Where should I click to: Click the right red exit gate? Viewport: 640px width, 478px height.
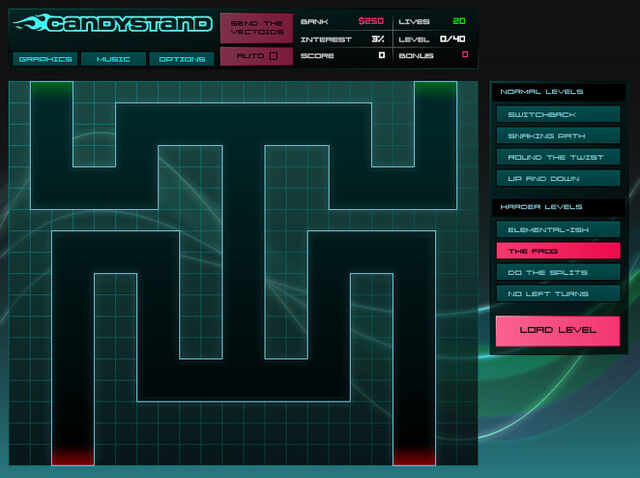coord(414,456)
